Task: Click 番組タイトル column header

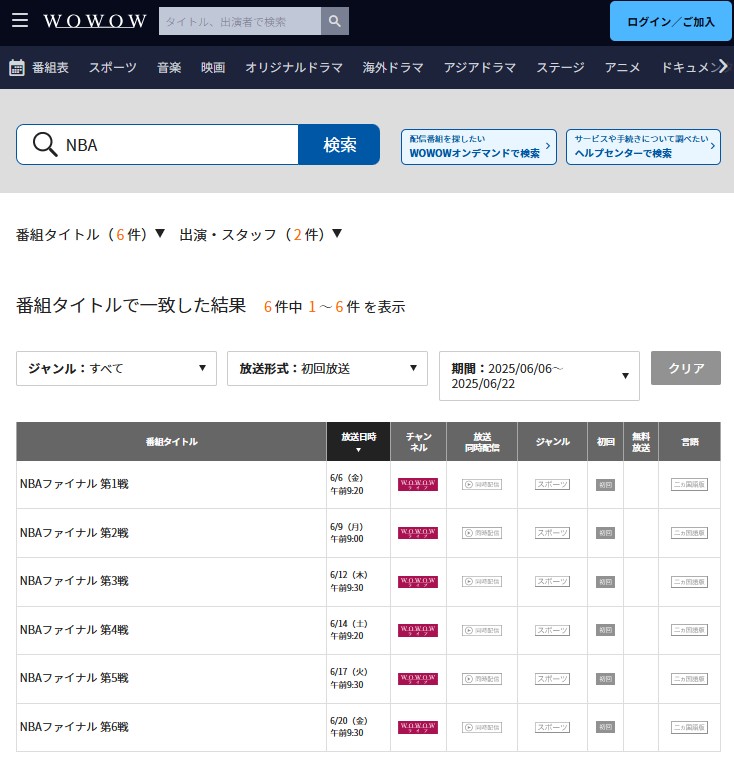Action: 171,441
